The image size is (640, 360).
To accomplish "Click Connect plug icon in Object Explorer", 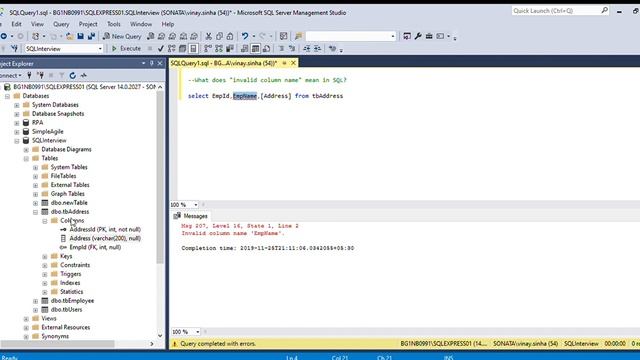I will (x=29, y=76).
